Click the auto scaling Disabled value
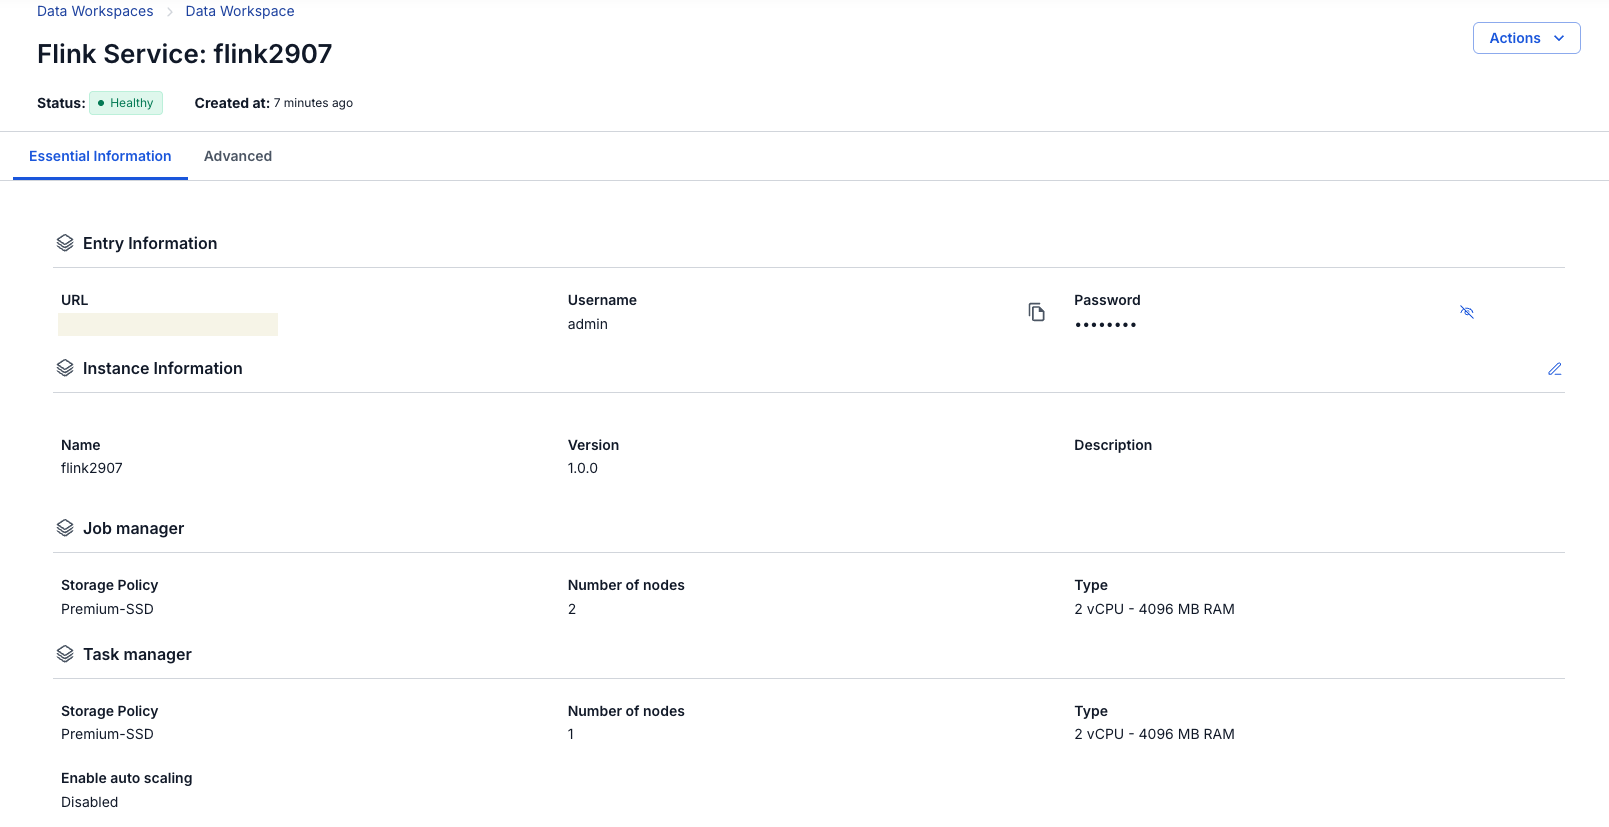Screen dimensions: 1609x827 89,802
